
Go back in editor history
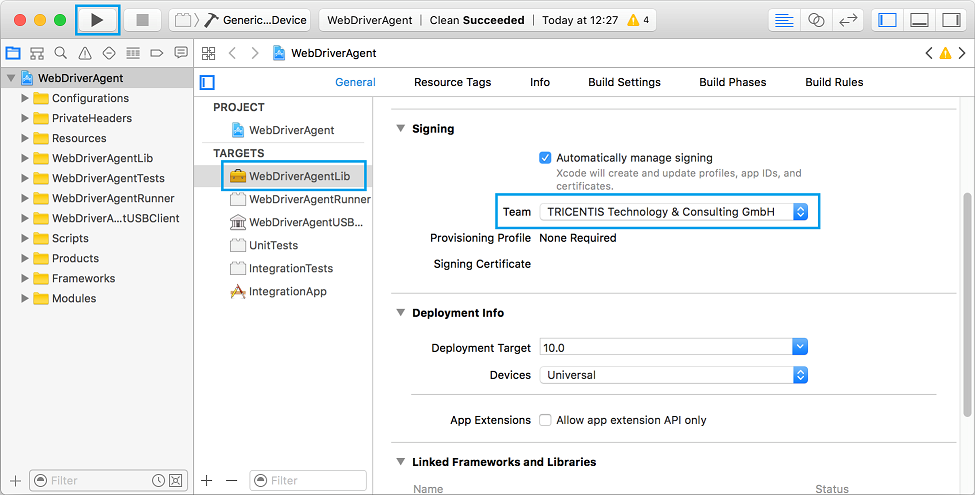pyautogui.click(x=233, y=53)
